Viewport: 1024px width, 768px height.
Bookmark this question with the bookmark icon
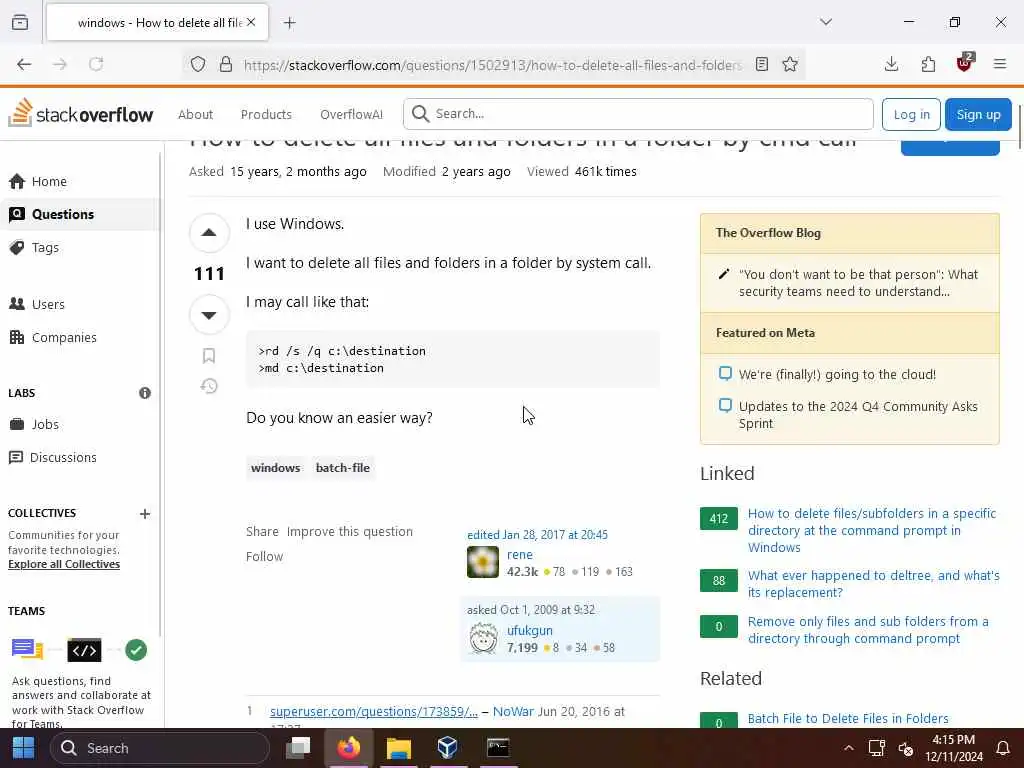209,356
